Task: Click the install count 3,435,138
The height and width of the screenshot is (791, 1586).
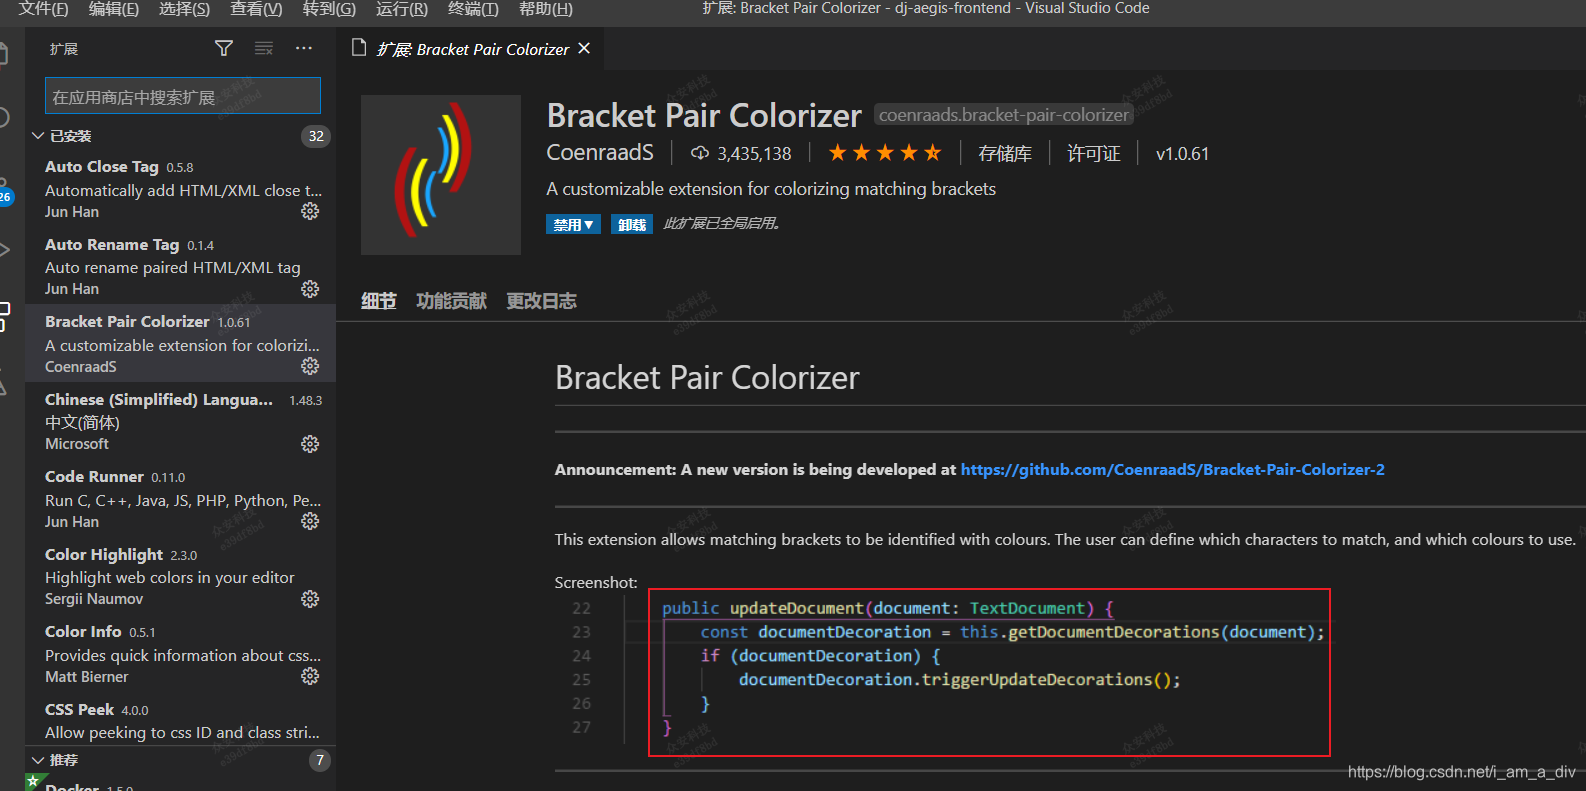Action: (754, 153)
